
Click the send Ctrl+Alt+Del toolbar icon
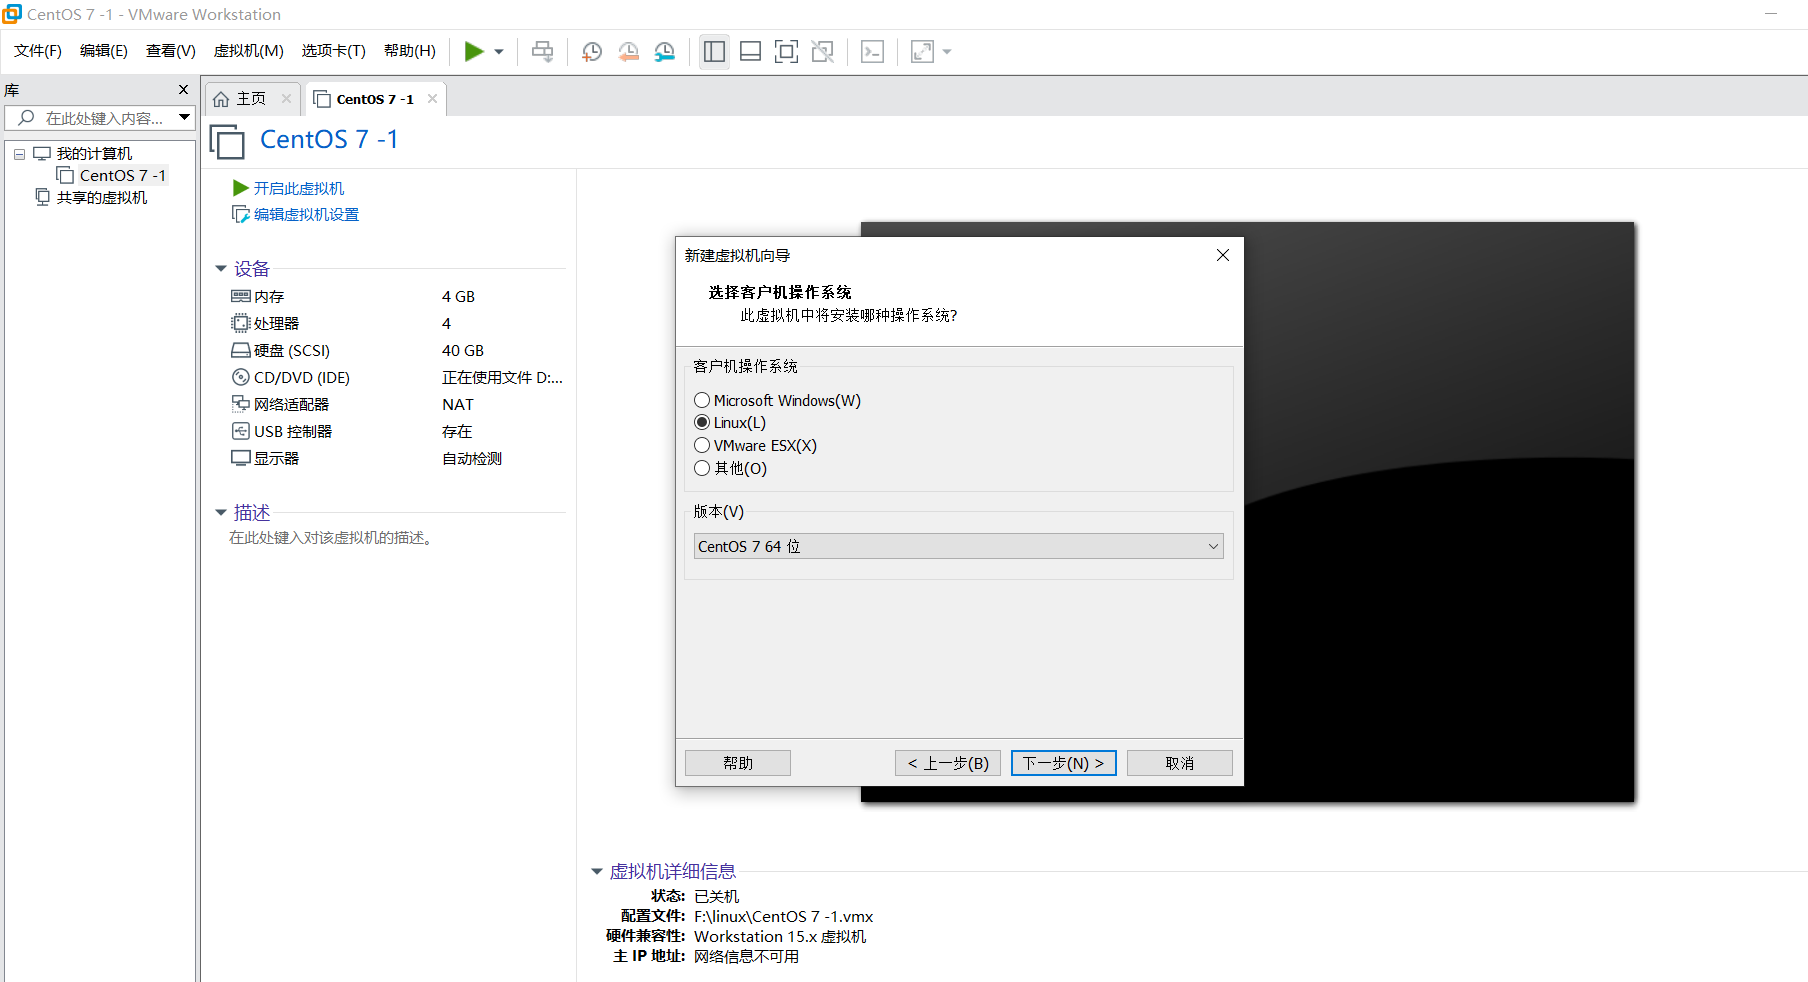[x=542, y=51]
